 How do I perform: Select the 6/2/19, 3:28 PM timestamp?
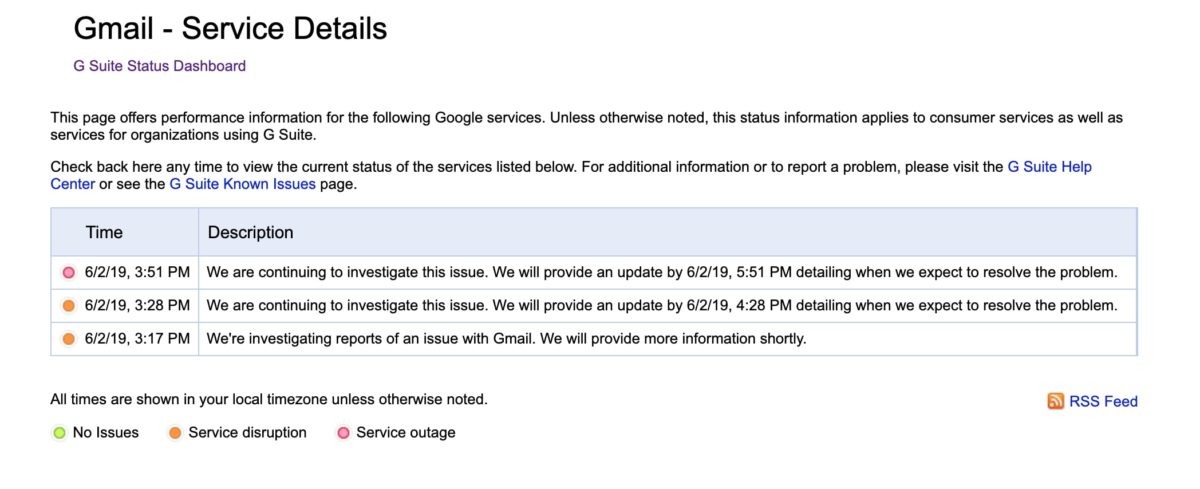point(137,305)
